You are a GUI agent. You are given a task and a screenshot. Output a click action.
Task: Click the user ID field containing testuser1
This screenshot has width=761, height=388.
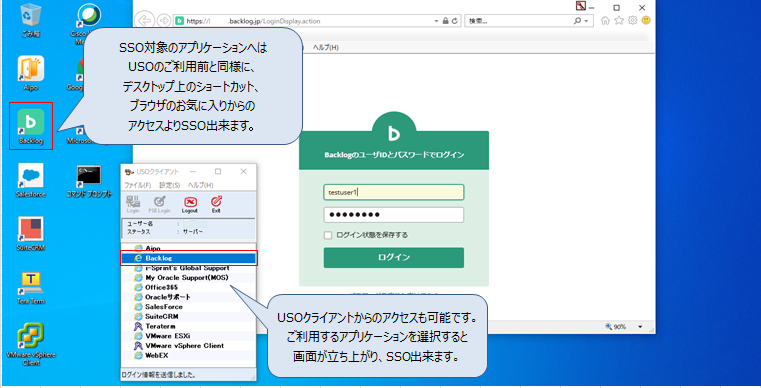pos(394,192)
